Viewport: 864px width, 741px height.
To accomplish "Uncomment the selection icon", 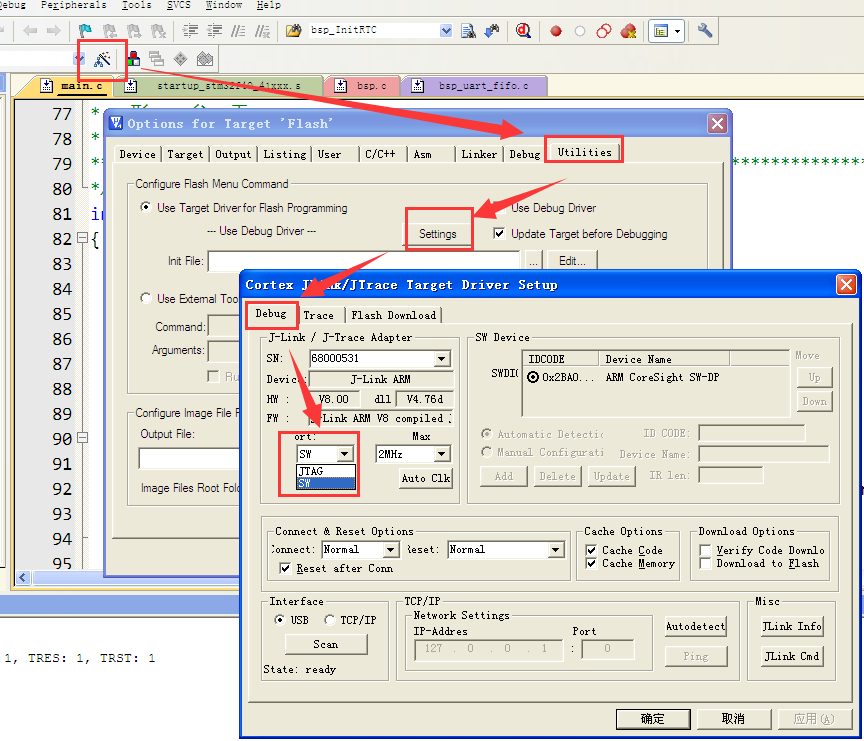I will 262,30.
